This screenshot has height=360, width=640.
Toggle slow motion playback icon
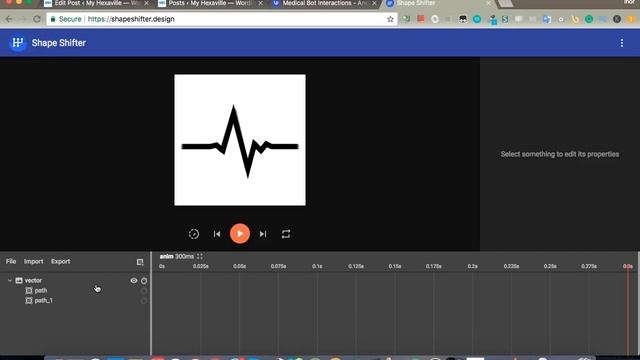pos(194,234)
